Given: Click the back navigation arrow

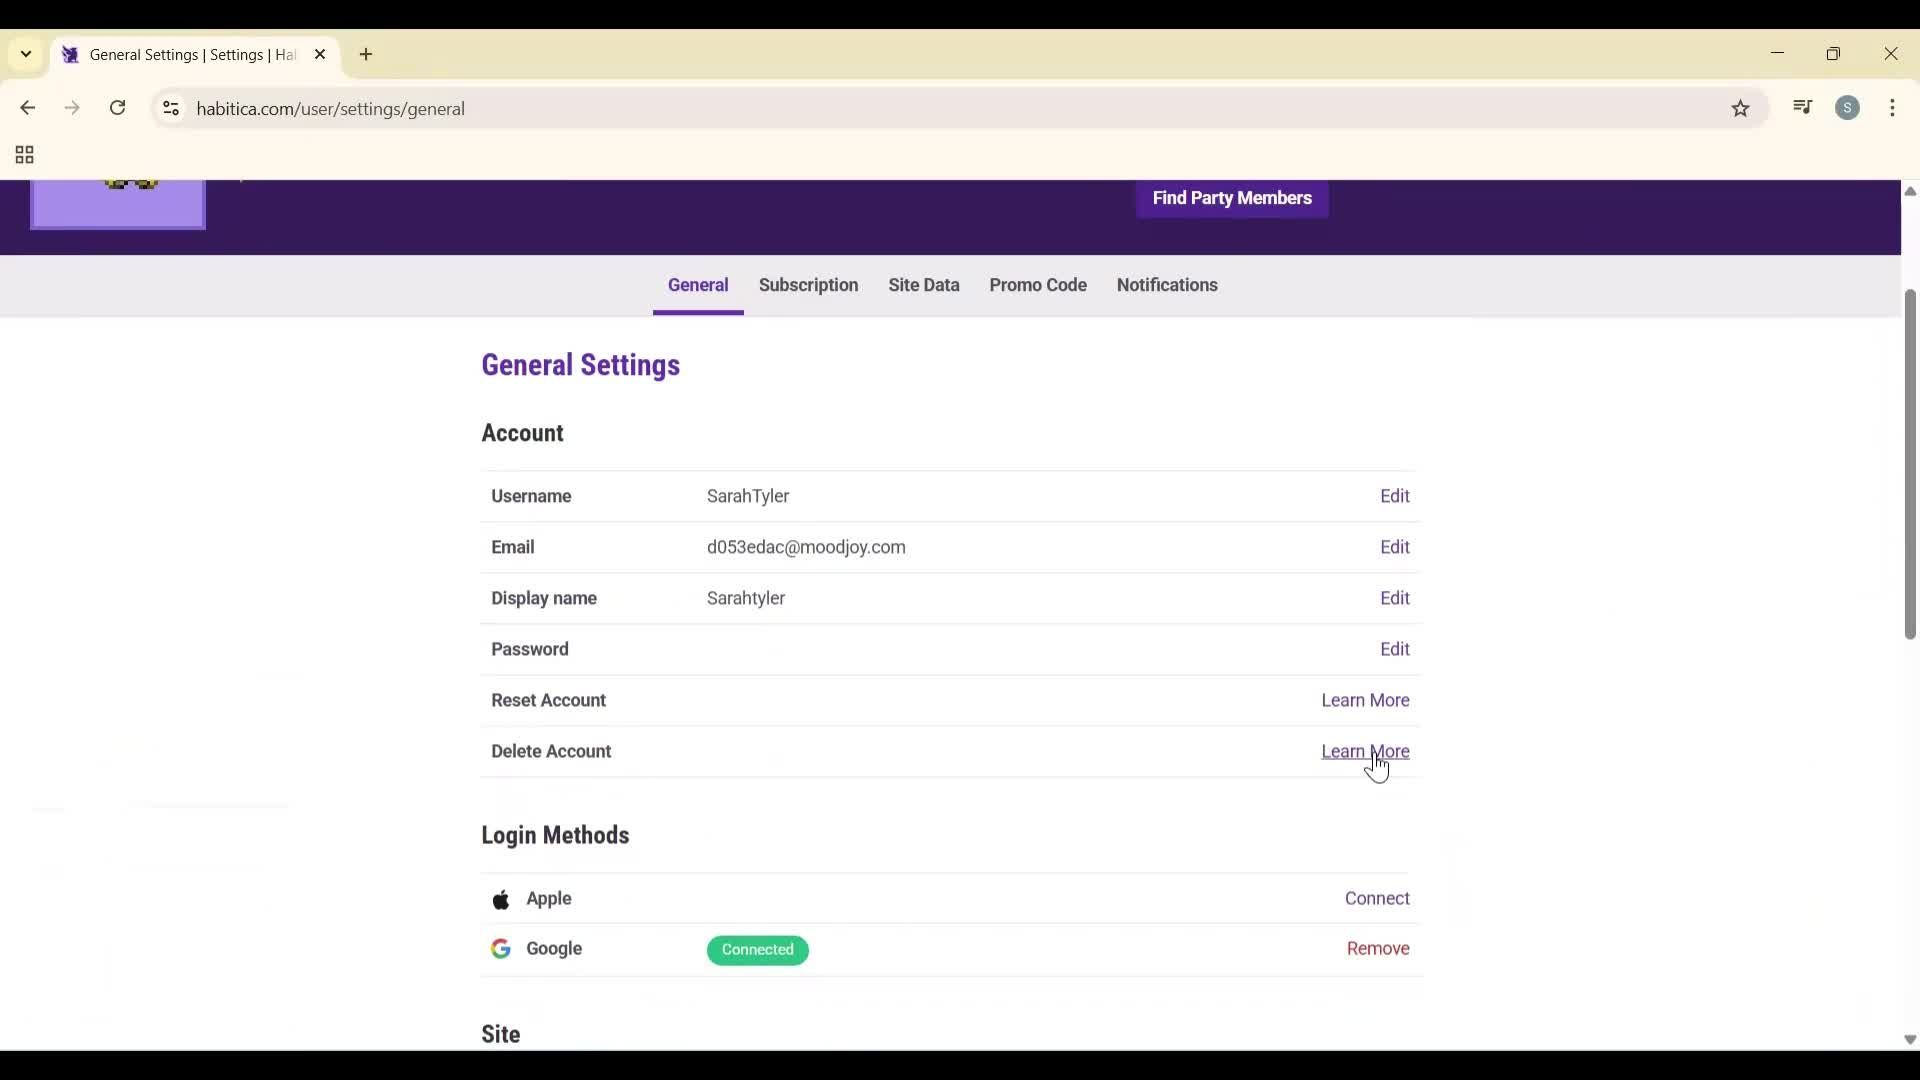Looking at the screenshot, I should 27,108.
